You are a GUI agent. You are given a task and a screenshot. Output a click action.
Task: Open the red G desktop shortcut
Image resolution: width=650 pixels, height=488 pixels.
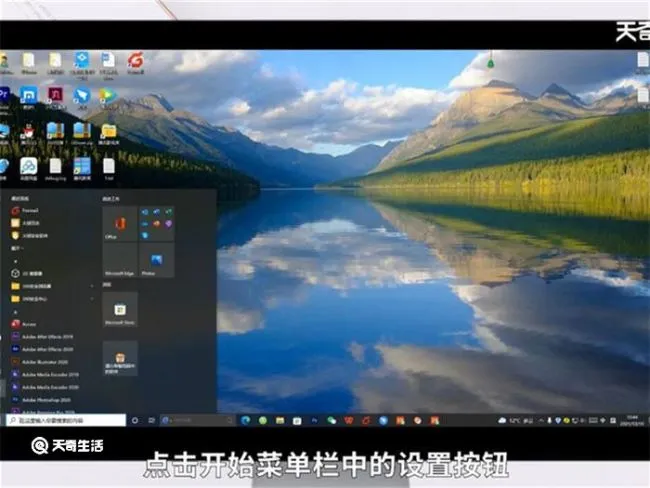(135, 63)
